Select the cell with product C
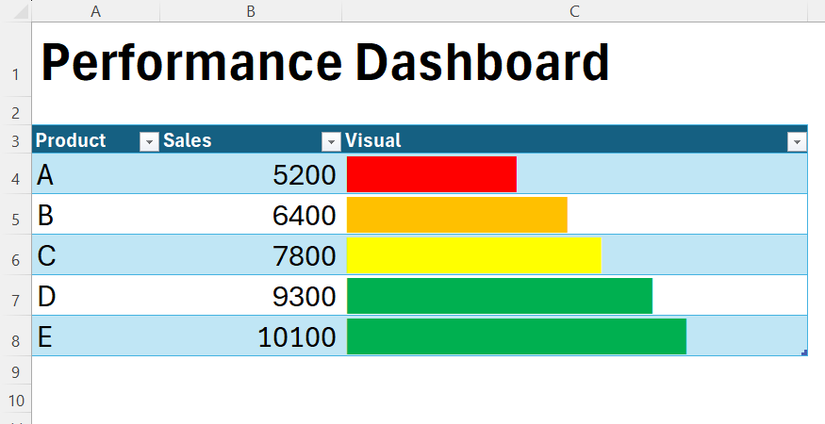This screenshot has width=825, height=424. 96,255
